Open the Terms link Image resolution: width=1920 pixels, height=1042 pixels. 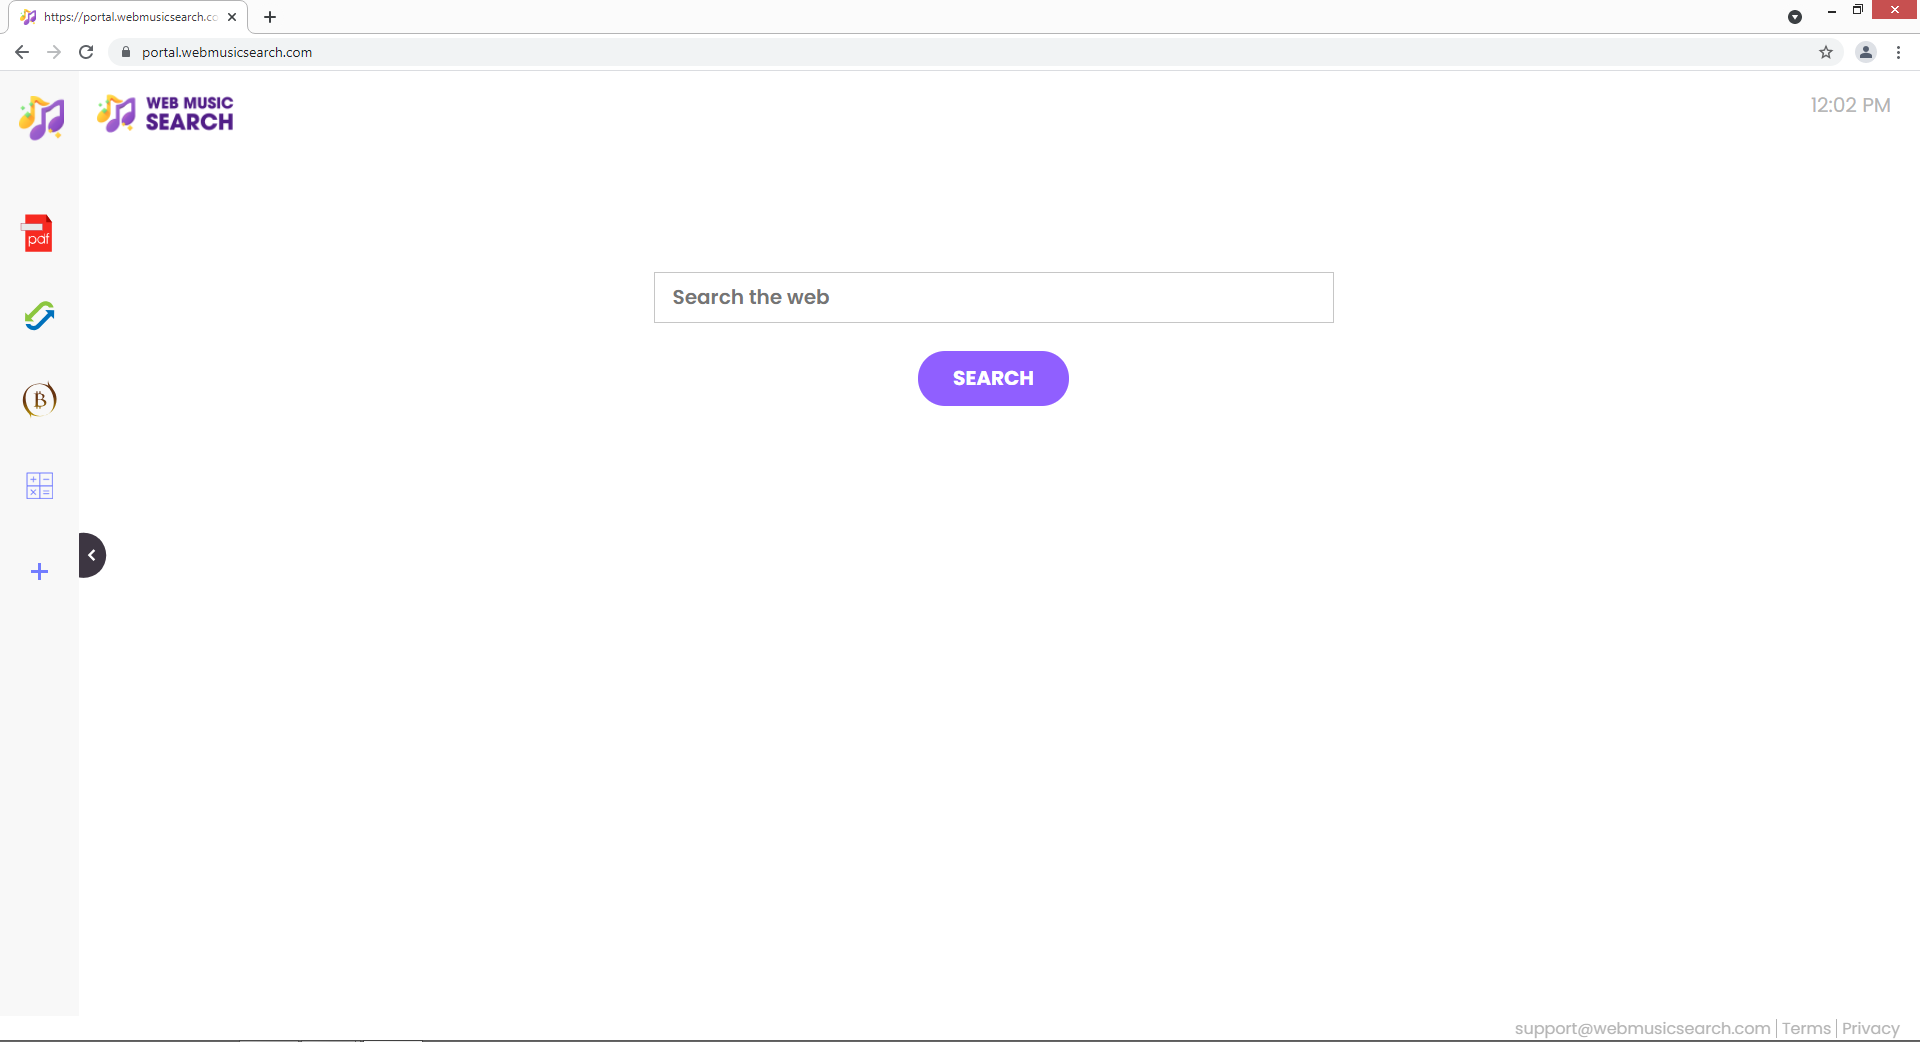pos(1806,1028)
